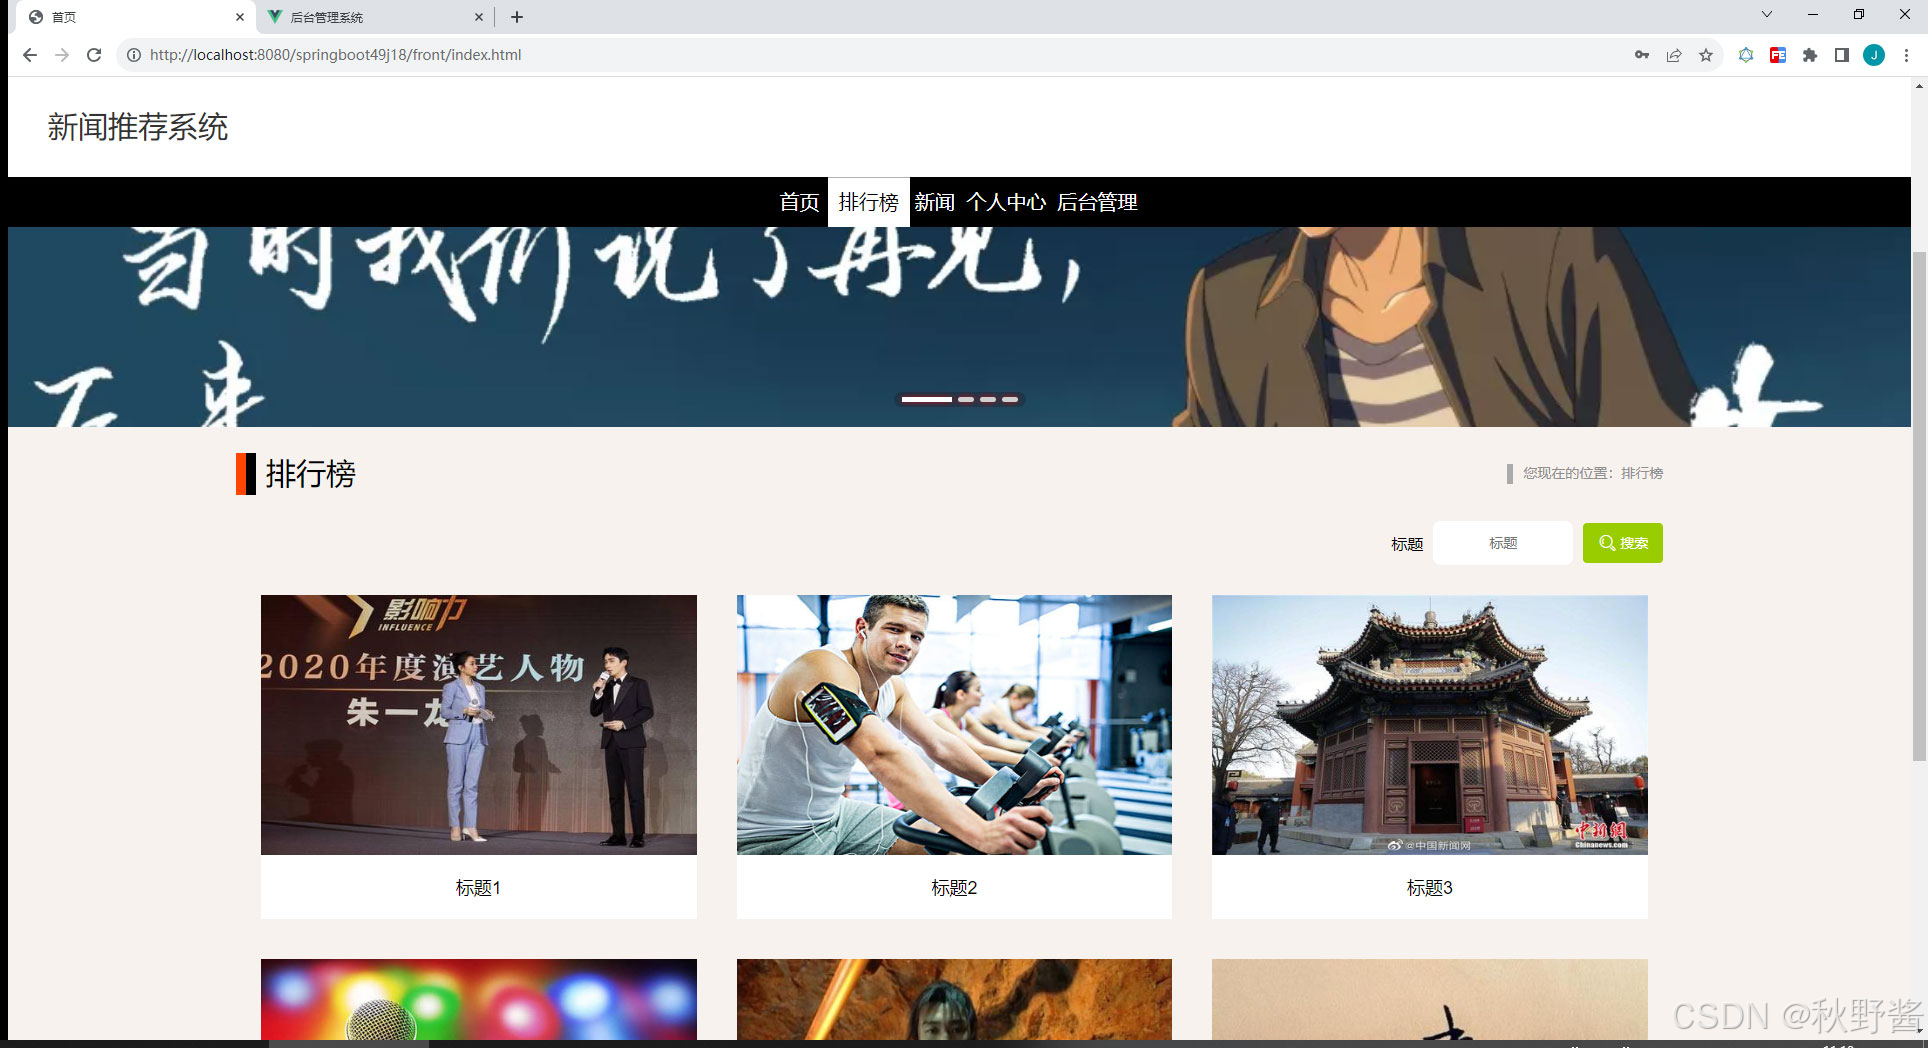Open the Chrome three-dot menu

(x=1907, y=55)
